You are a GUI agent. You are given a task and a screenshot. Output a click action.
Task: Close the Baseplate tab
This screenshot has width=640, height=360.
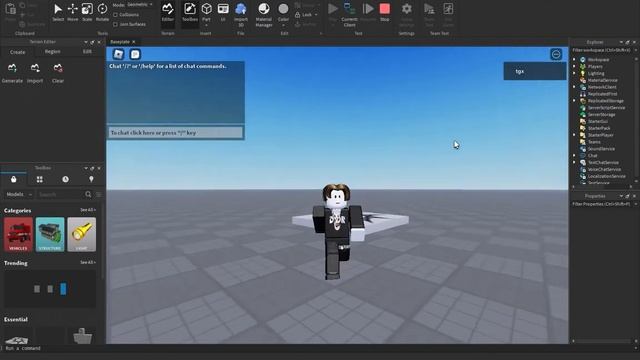[x=134, y=42]
